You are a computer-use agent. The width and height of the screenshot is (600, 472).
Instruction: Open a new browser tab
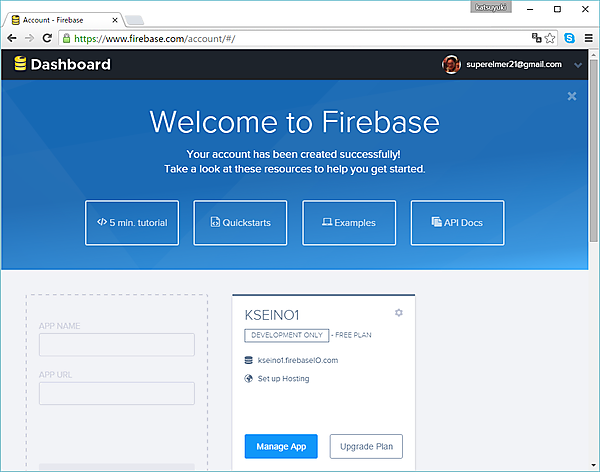click(x=134, y=20)
